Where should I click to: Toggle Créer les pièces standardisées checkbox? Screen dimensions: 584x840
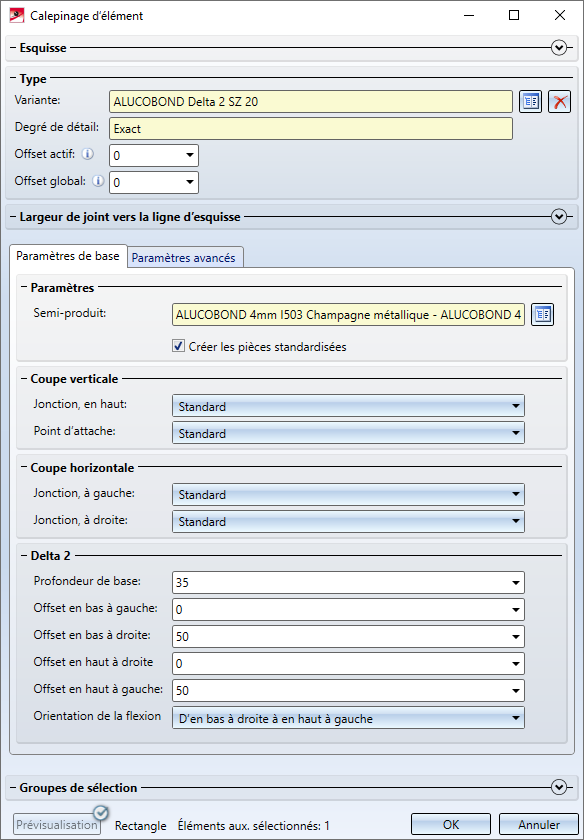(178, 346)
